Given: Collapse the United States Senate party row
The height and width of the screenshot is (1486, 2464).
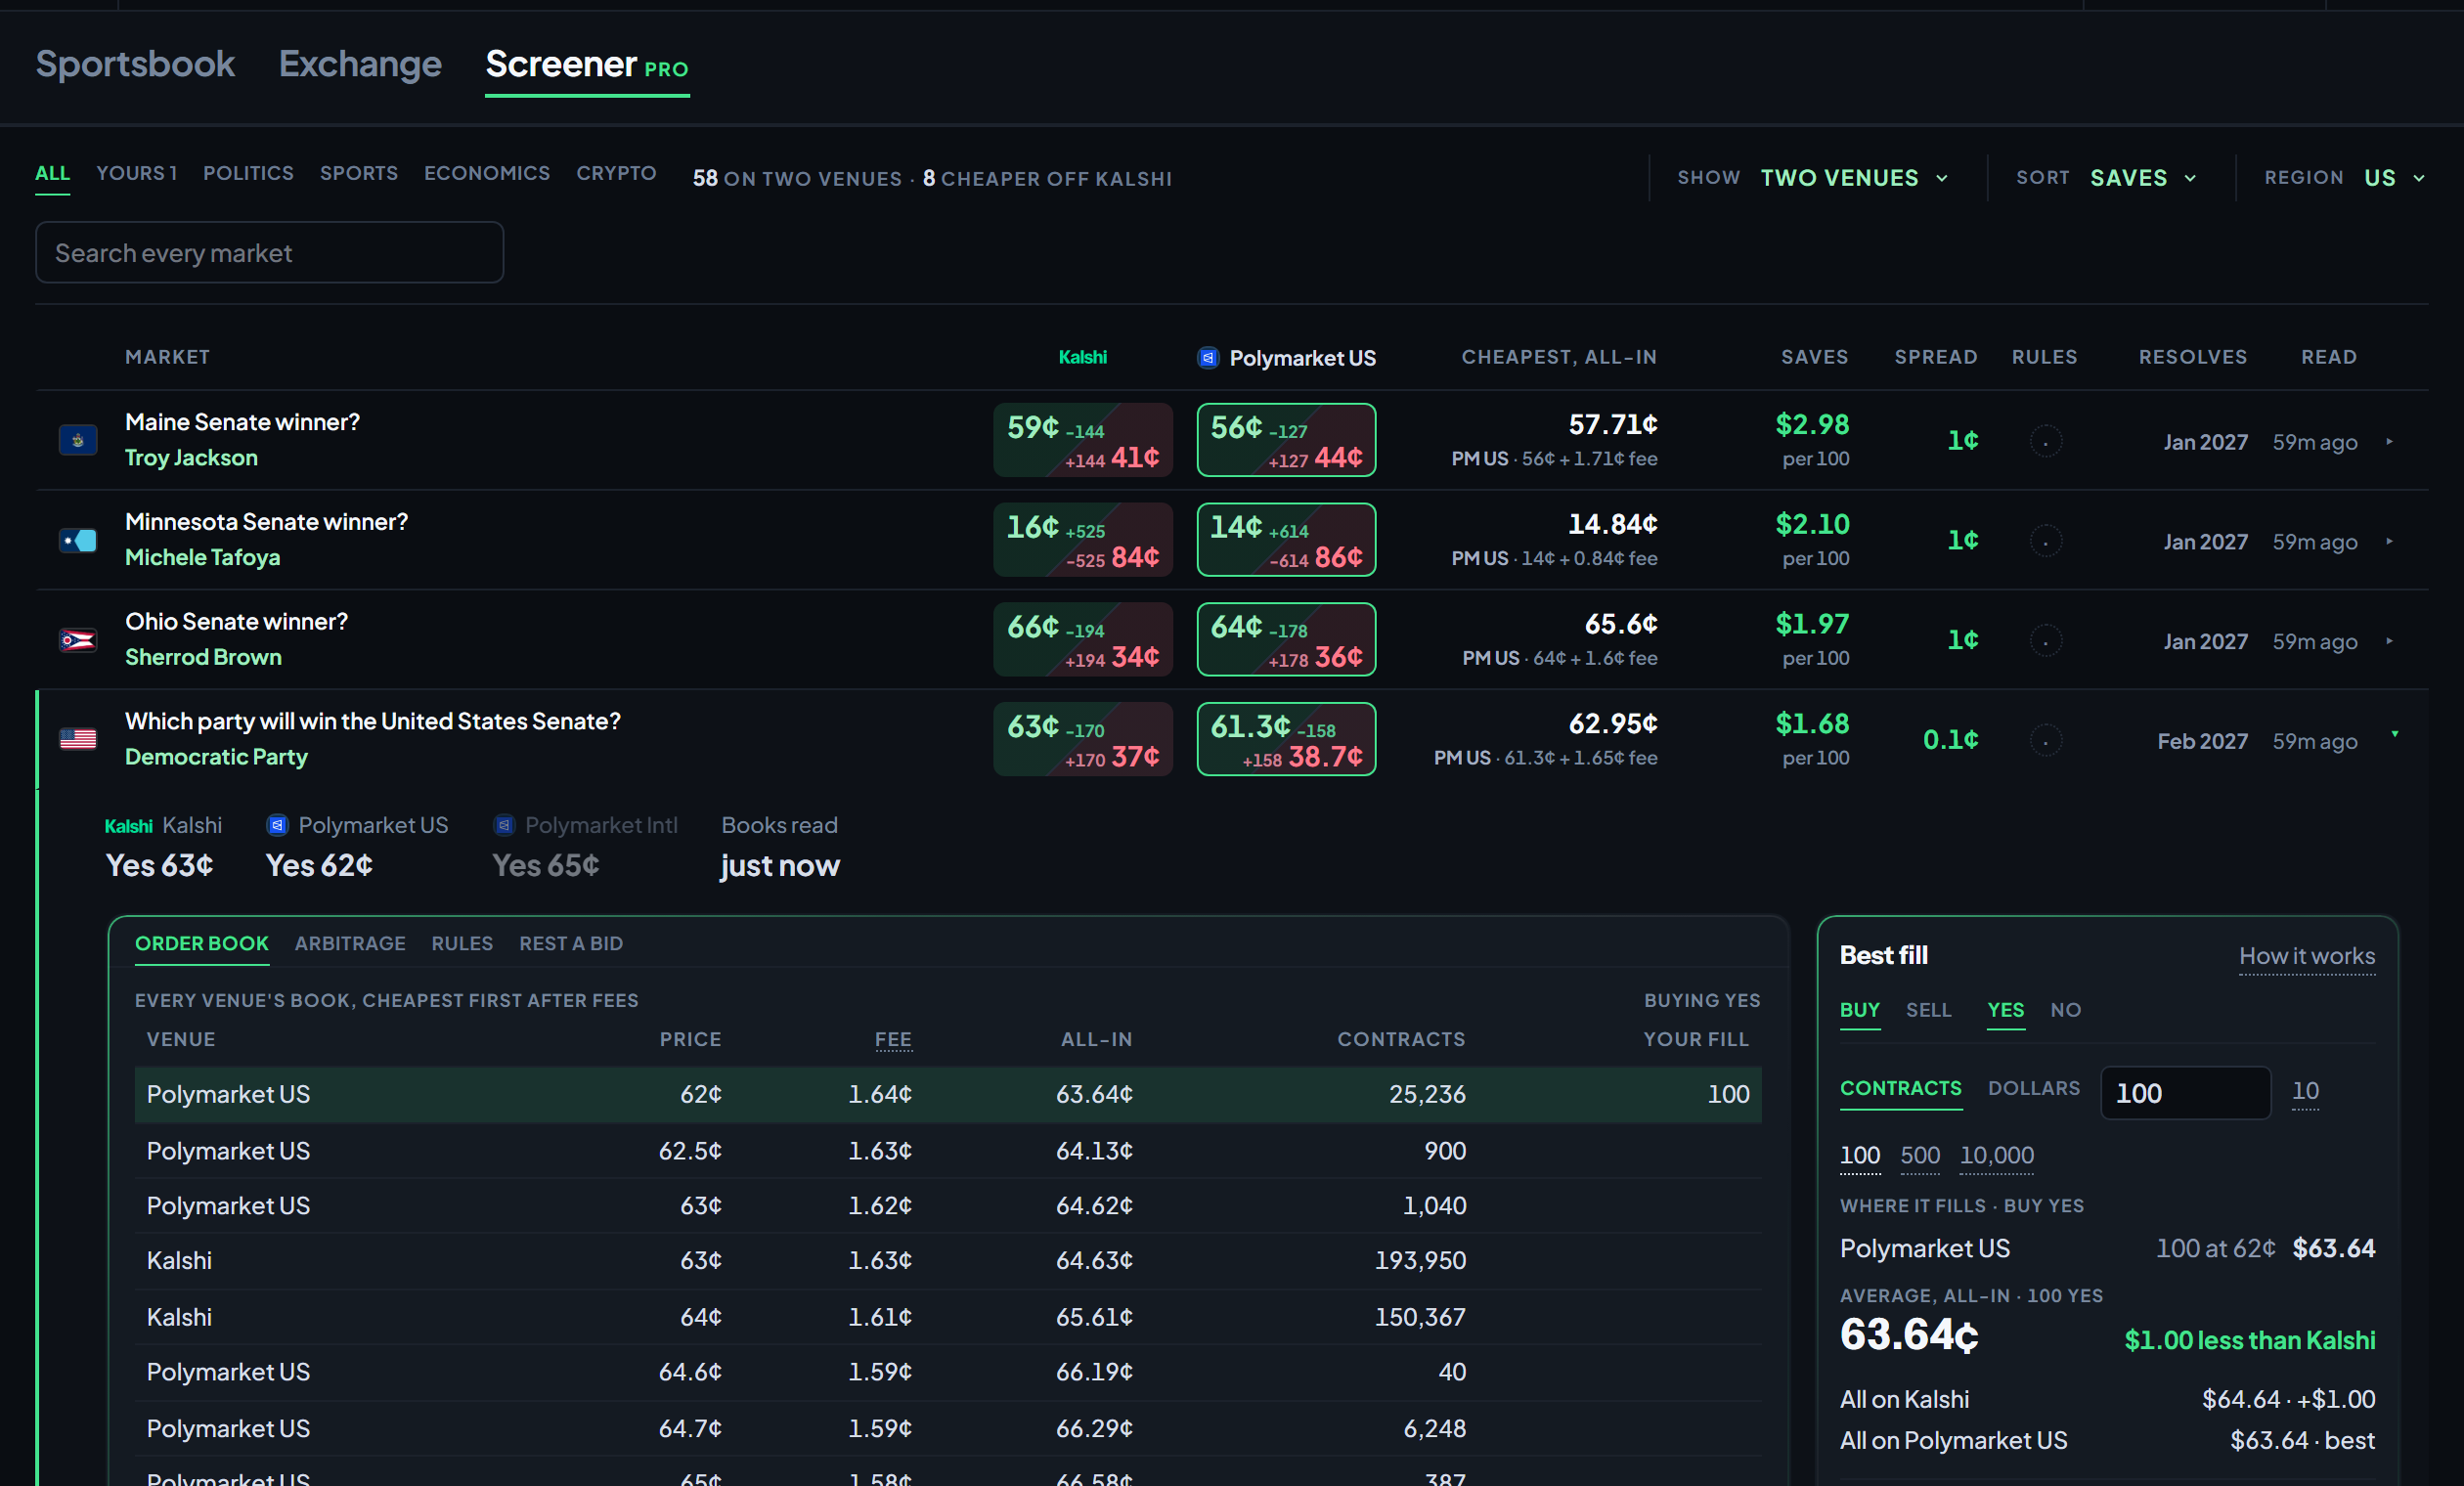Looking at the screenshot, I should click(x=2395, y=735).
